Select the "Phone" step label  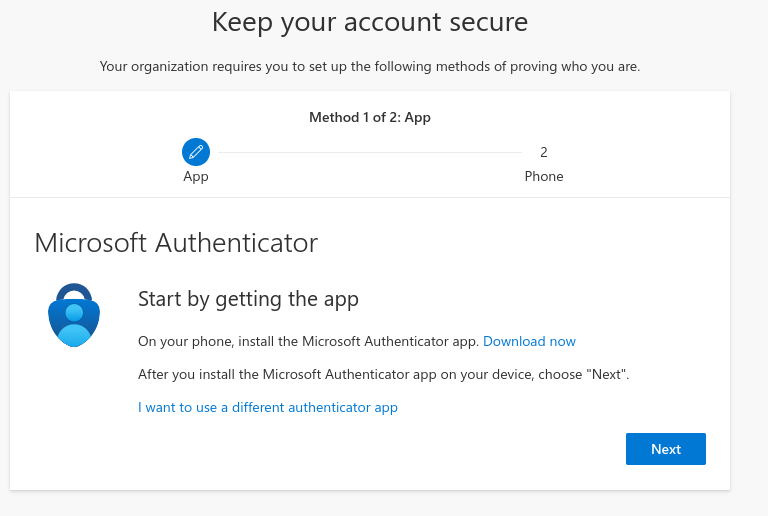(544, 176)
